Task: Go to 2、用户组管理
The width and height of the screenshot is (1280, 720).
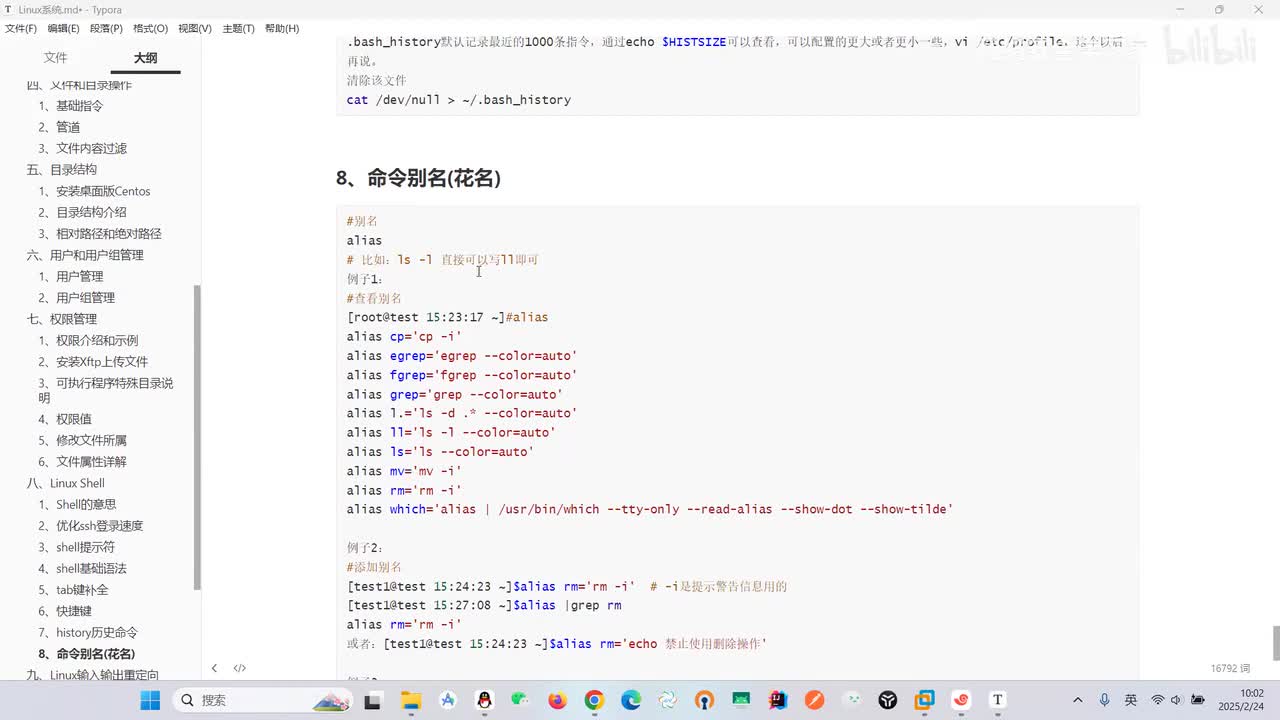Action: (x=77, y=298)
